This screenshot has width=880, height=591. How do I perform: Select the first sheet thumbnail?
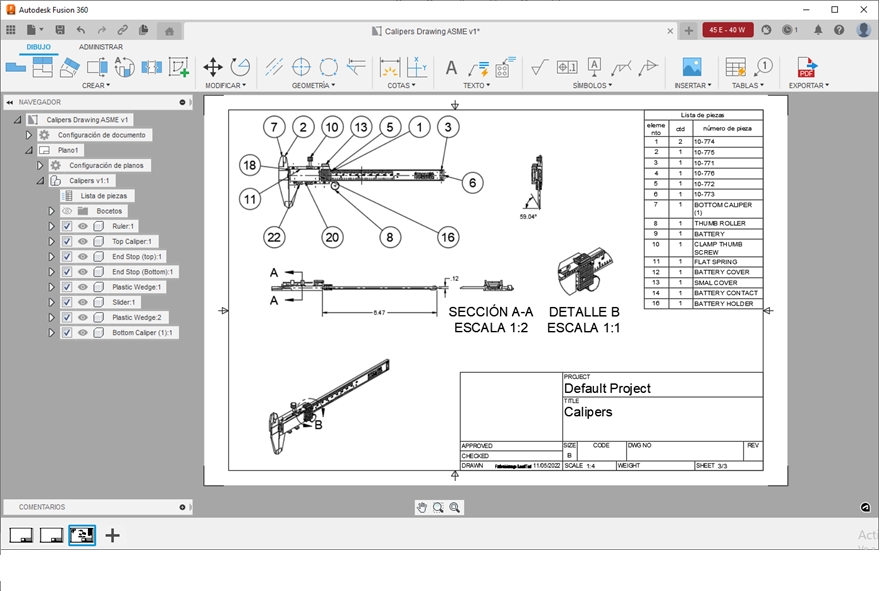click(x=21, y=535)
